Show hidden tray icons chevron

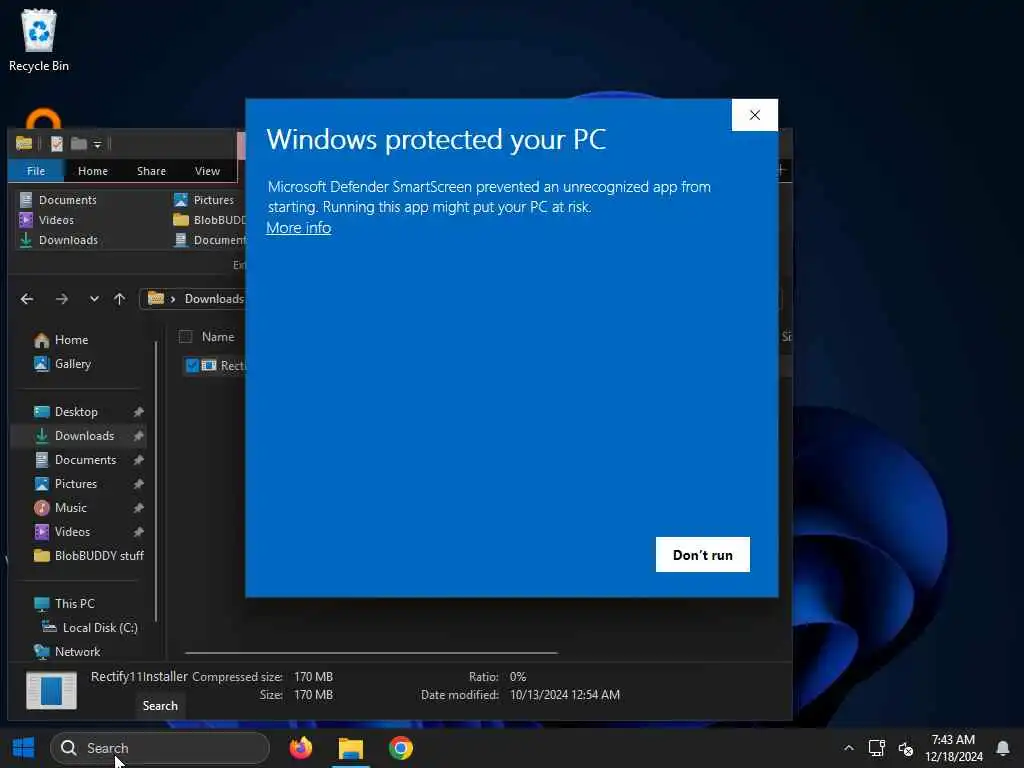tap(848, 748)
